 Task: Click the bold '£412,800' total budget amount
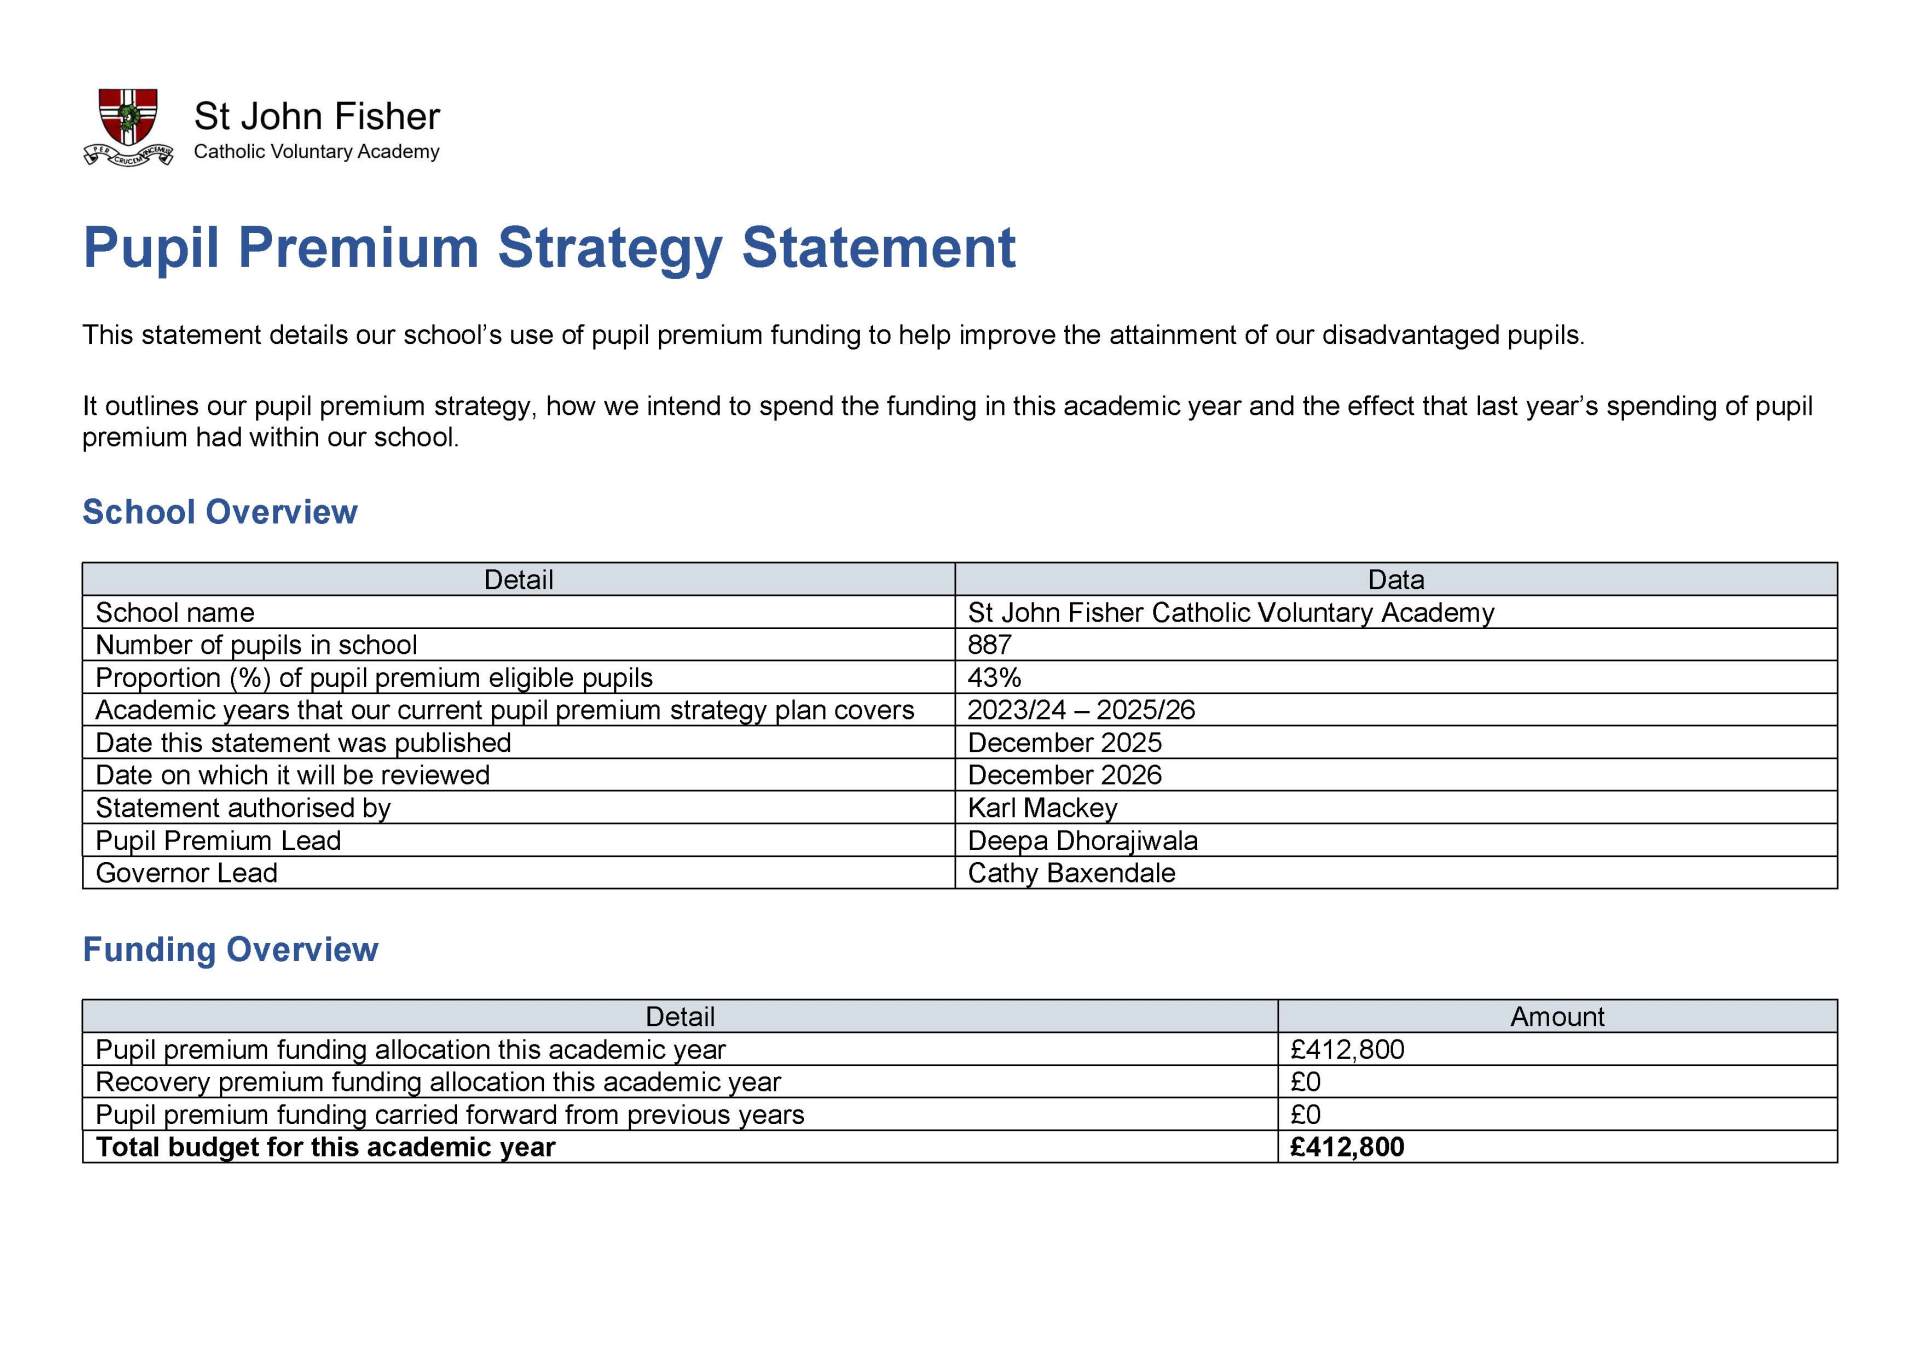[1347, 1147]
